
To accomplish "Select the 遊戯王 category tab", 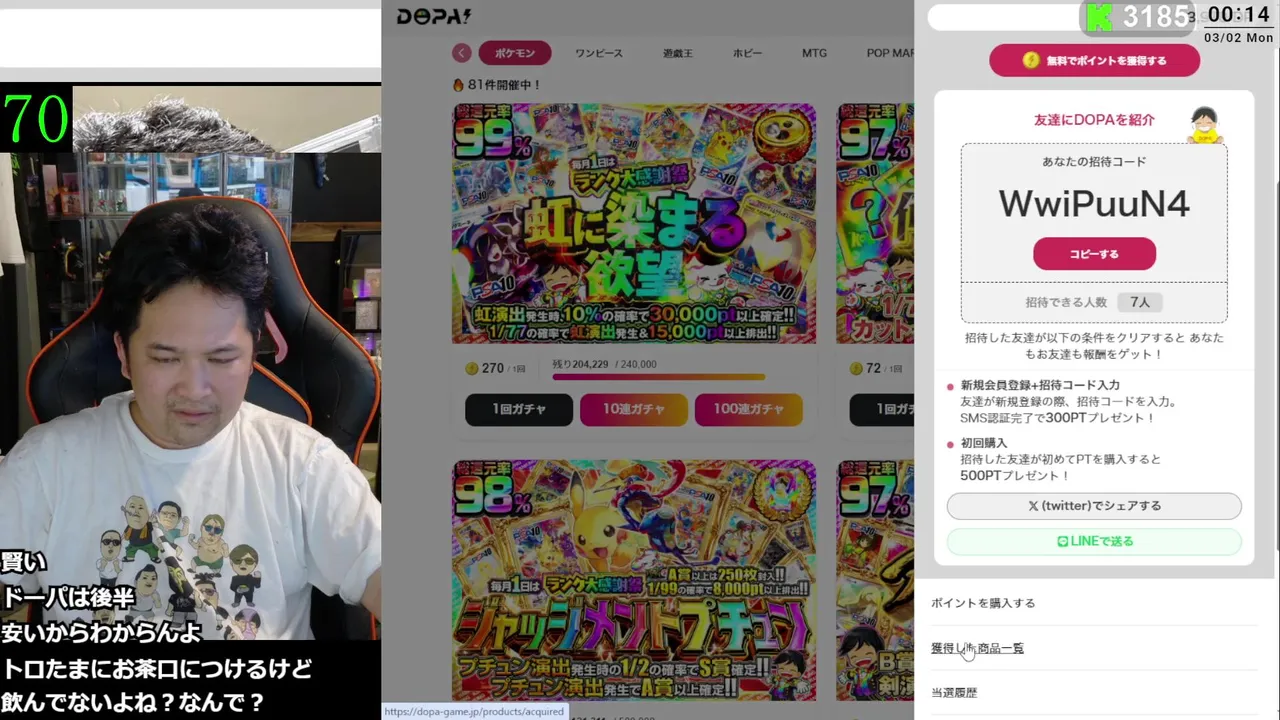I will click(677, 53).
